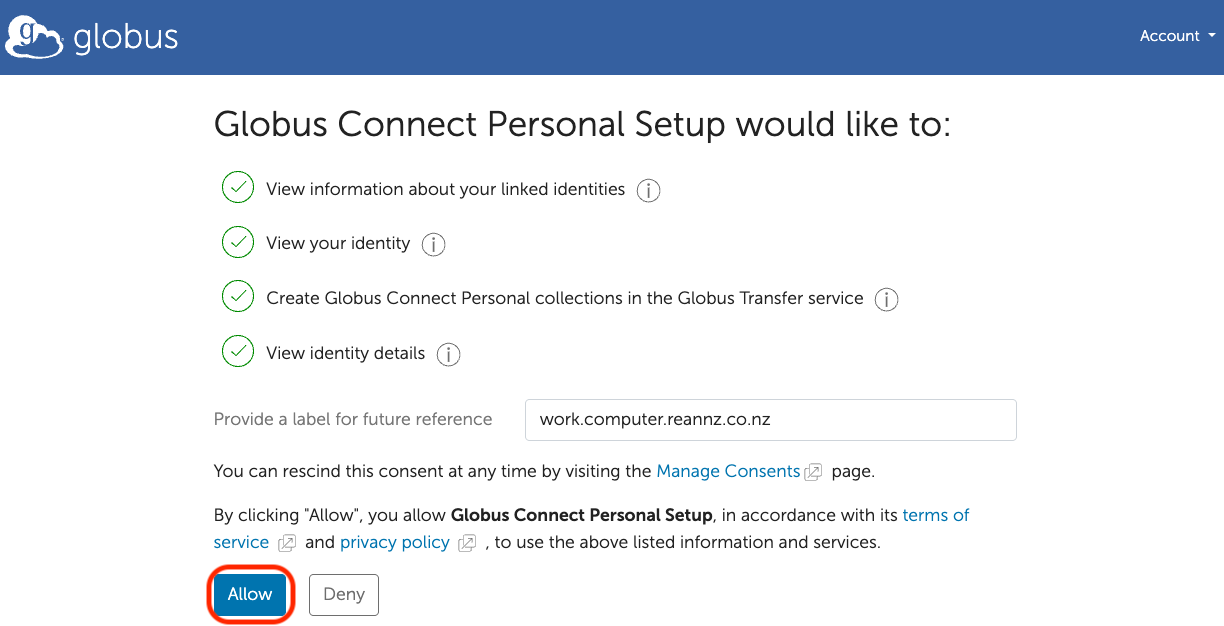Follow the terms of service link
Screen dimensions: 1224x626
tap(936, 515)
